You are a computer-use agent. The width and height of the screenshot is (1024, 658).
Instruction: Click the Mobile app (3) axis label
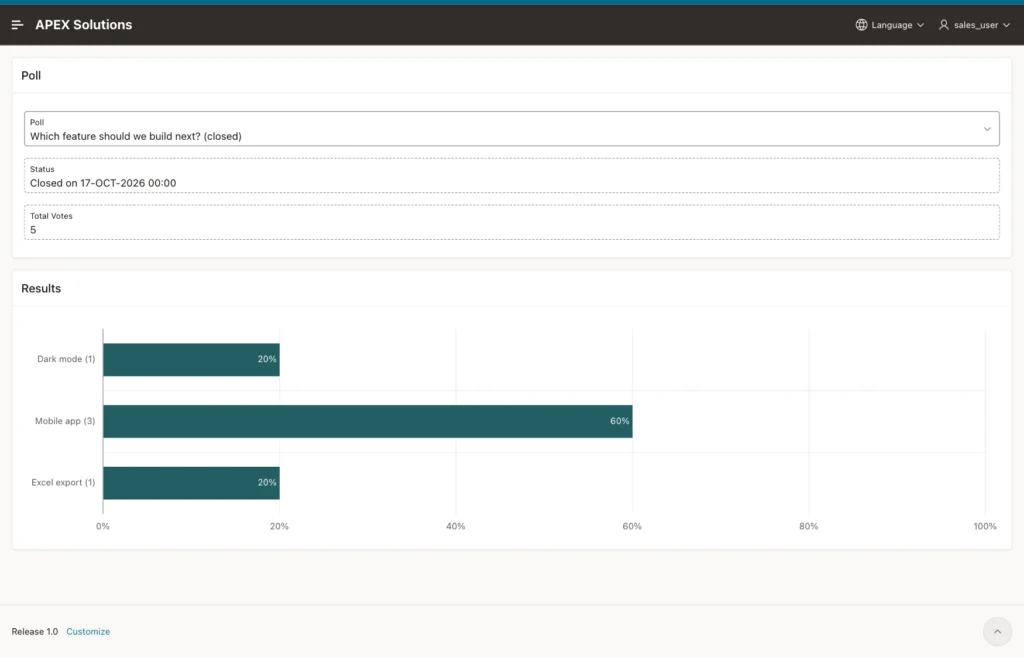[x=65, y=421]
